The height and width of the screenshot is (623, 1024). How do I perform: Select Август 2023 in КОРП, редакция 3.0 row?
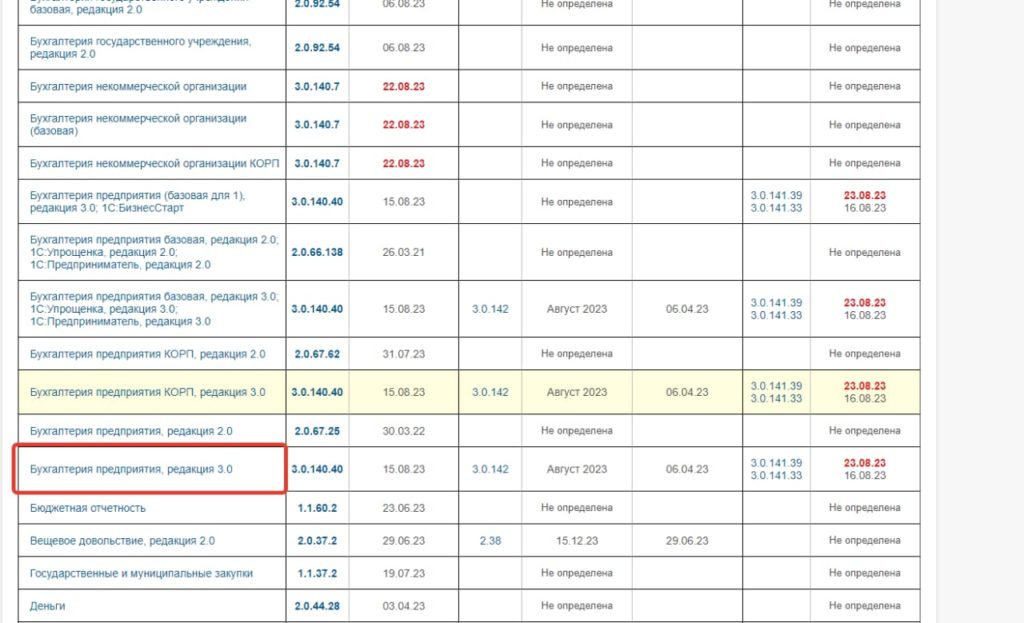pyautogui.click(x=577, y=392)
